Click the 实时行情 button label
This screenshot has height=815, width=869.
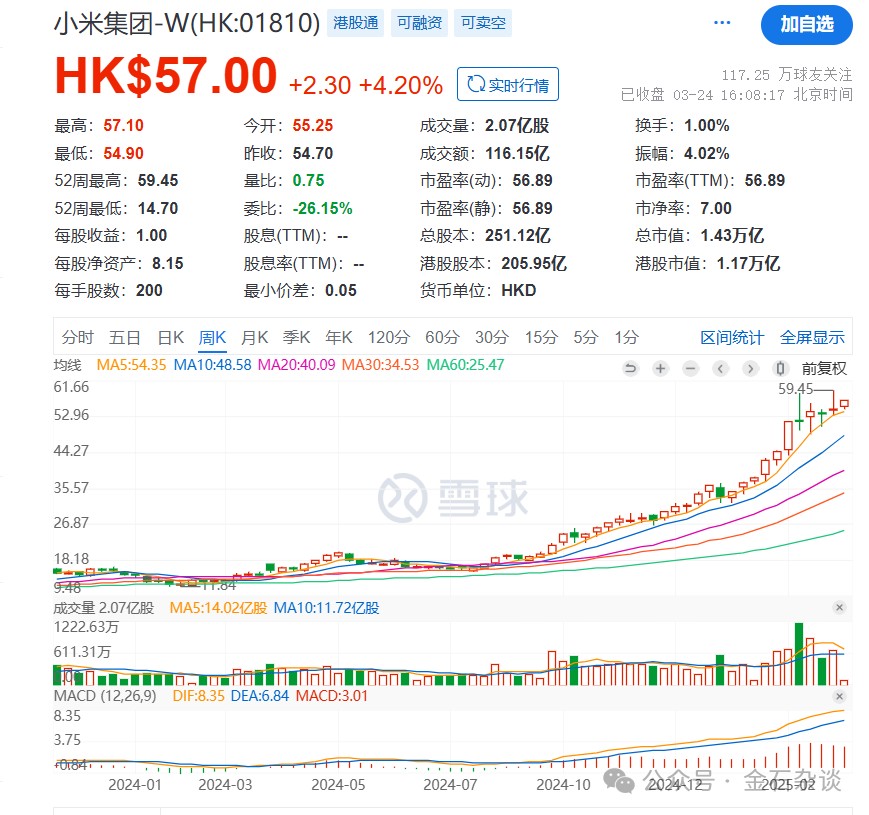[x=519, y=85]
